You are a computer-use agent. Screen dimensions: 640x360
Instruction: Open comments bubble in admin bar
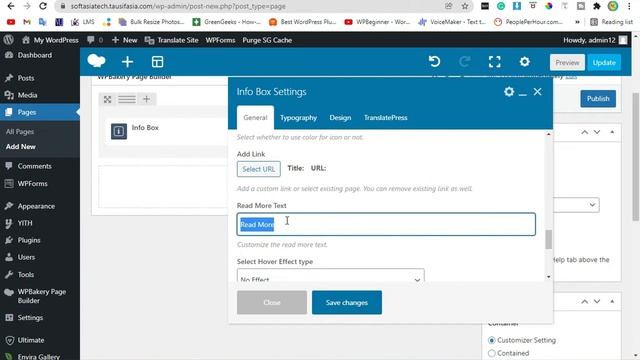click(91, 40)
